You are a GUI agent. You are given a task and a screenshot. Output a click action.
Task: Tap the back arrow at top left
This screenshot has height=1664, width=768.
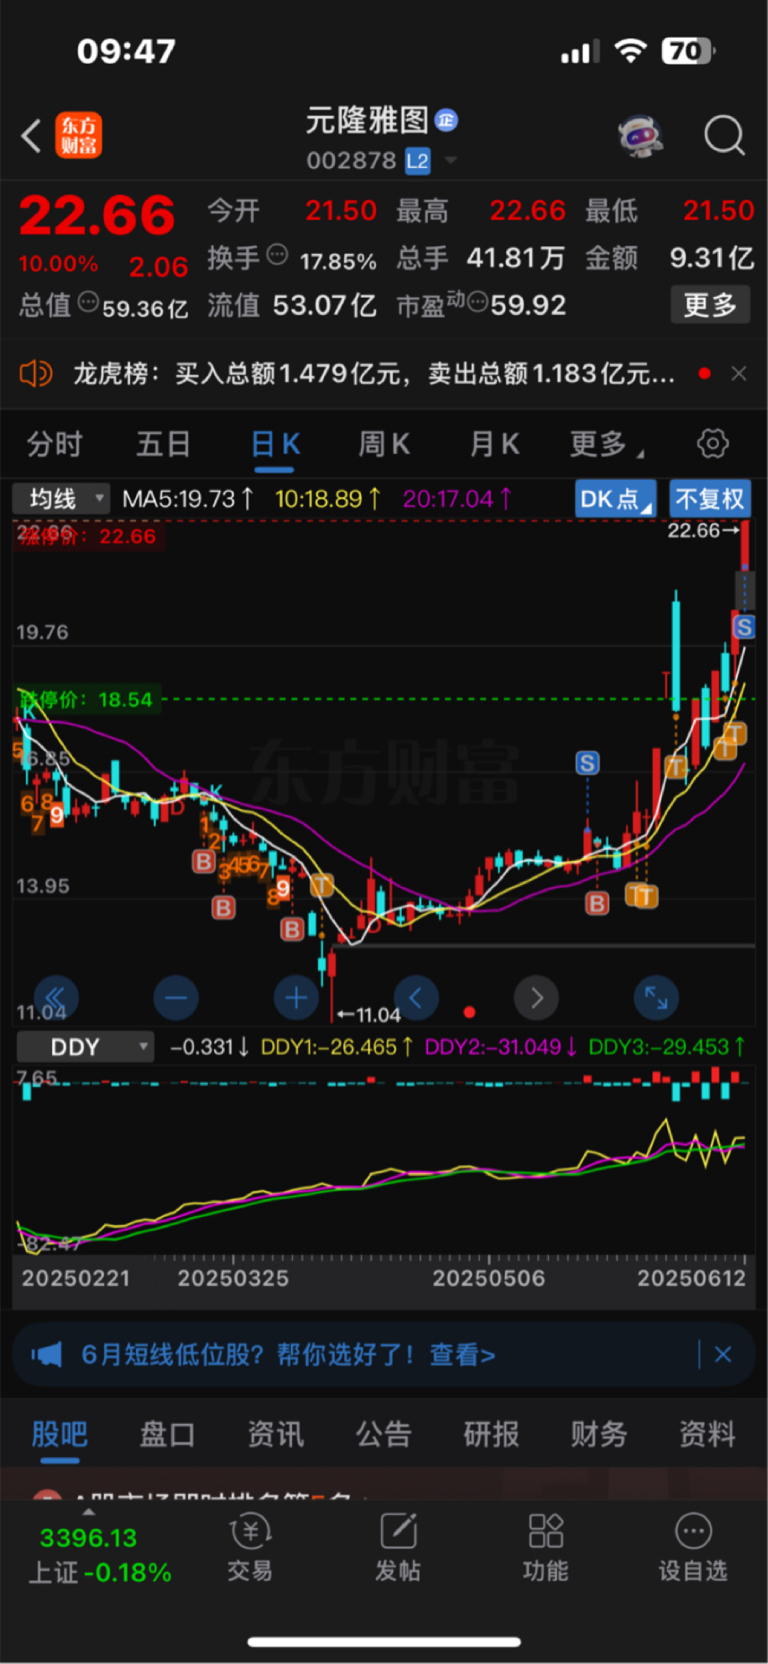coord(31,135)
